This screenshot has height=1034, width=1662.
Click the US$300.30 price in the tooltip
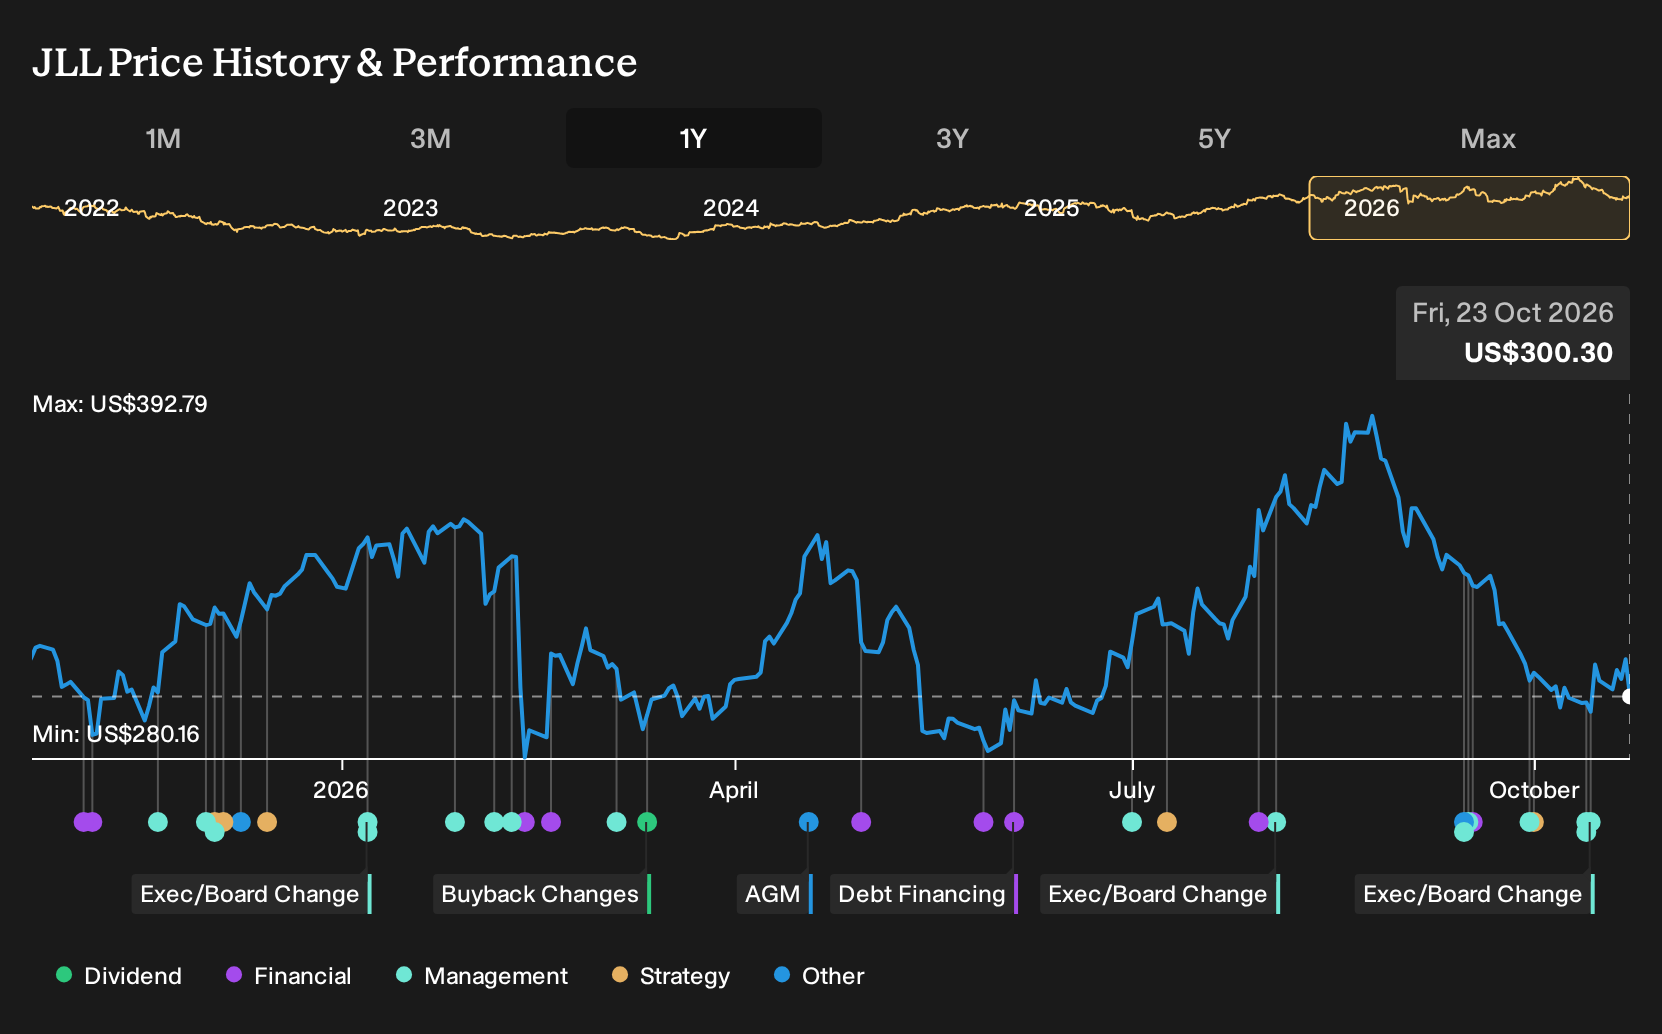[1538, 353]
